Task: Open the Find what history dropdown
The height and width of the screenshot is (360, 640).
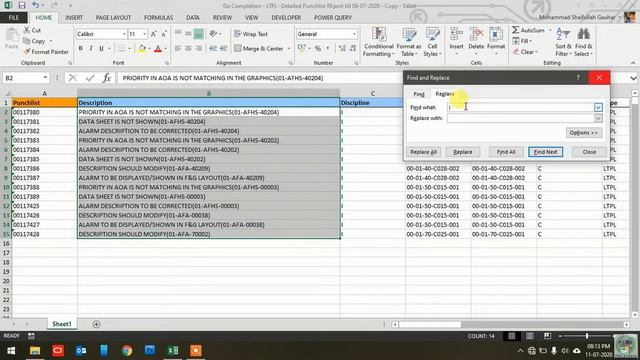Action: pyautogui.click(x=598, y=107)
